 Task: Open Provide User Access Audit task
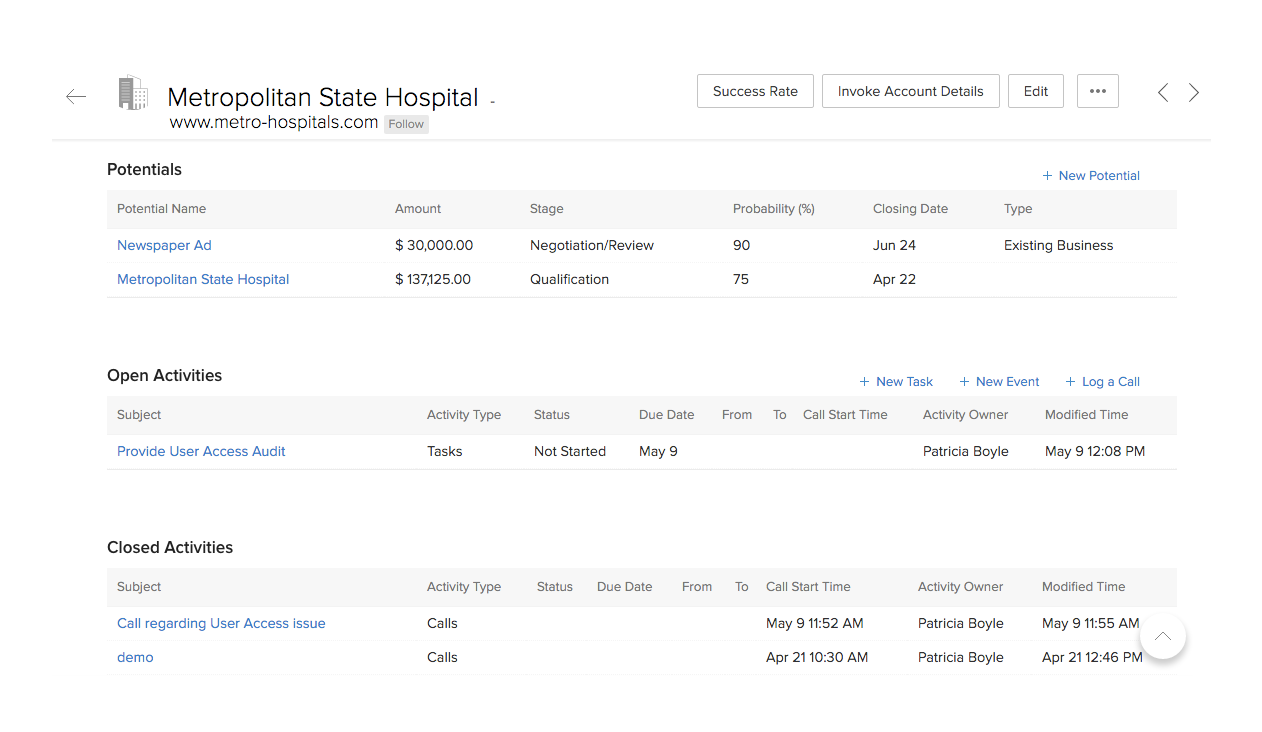(x=201, y=451)
